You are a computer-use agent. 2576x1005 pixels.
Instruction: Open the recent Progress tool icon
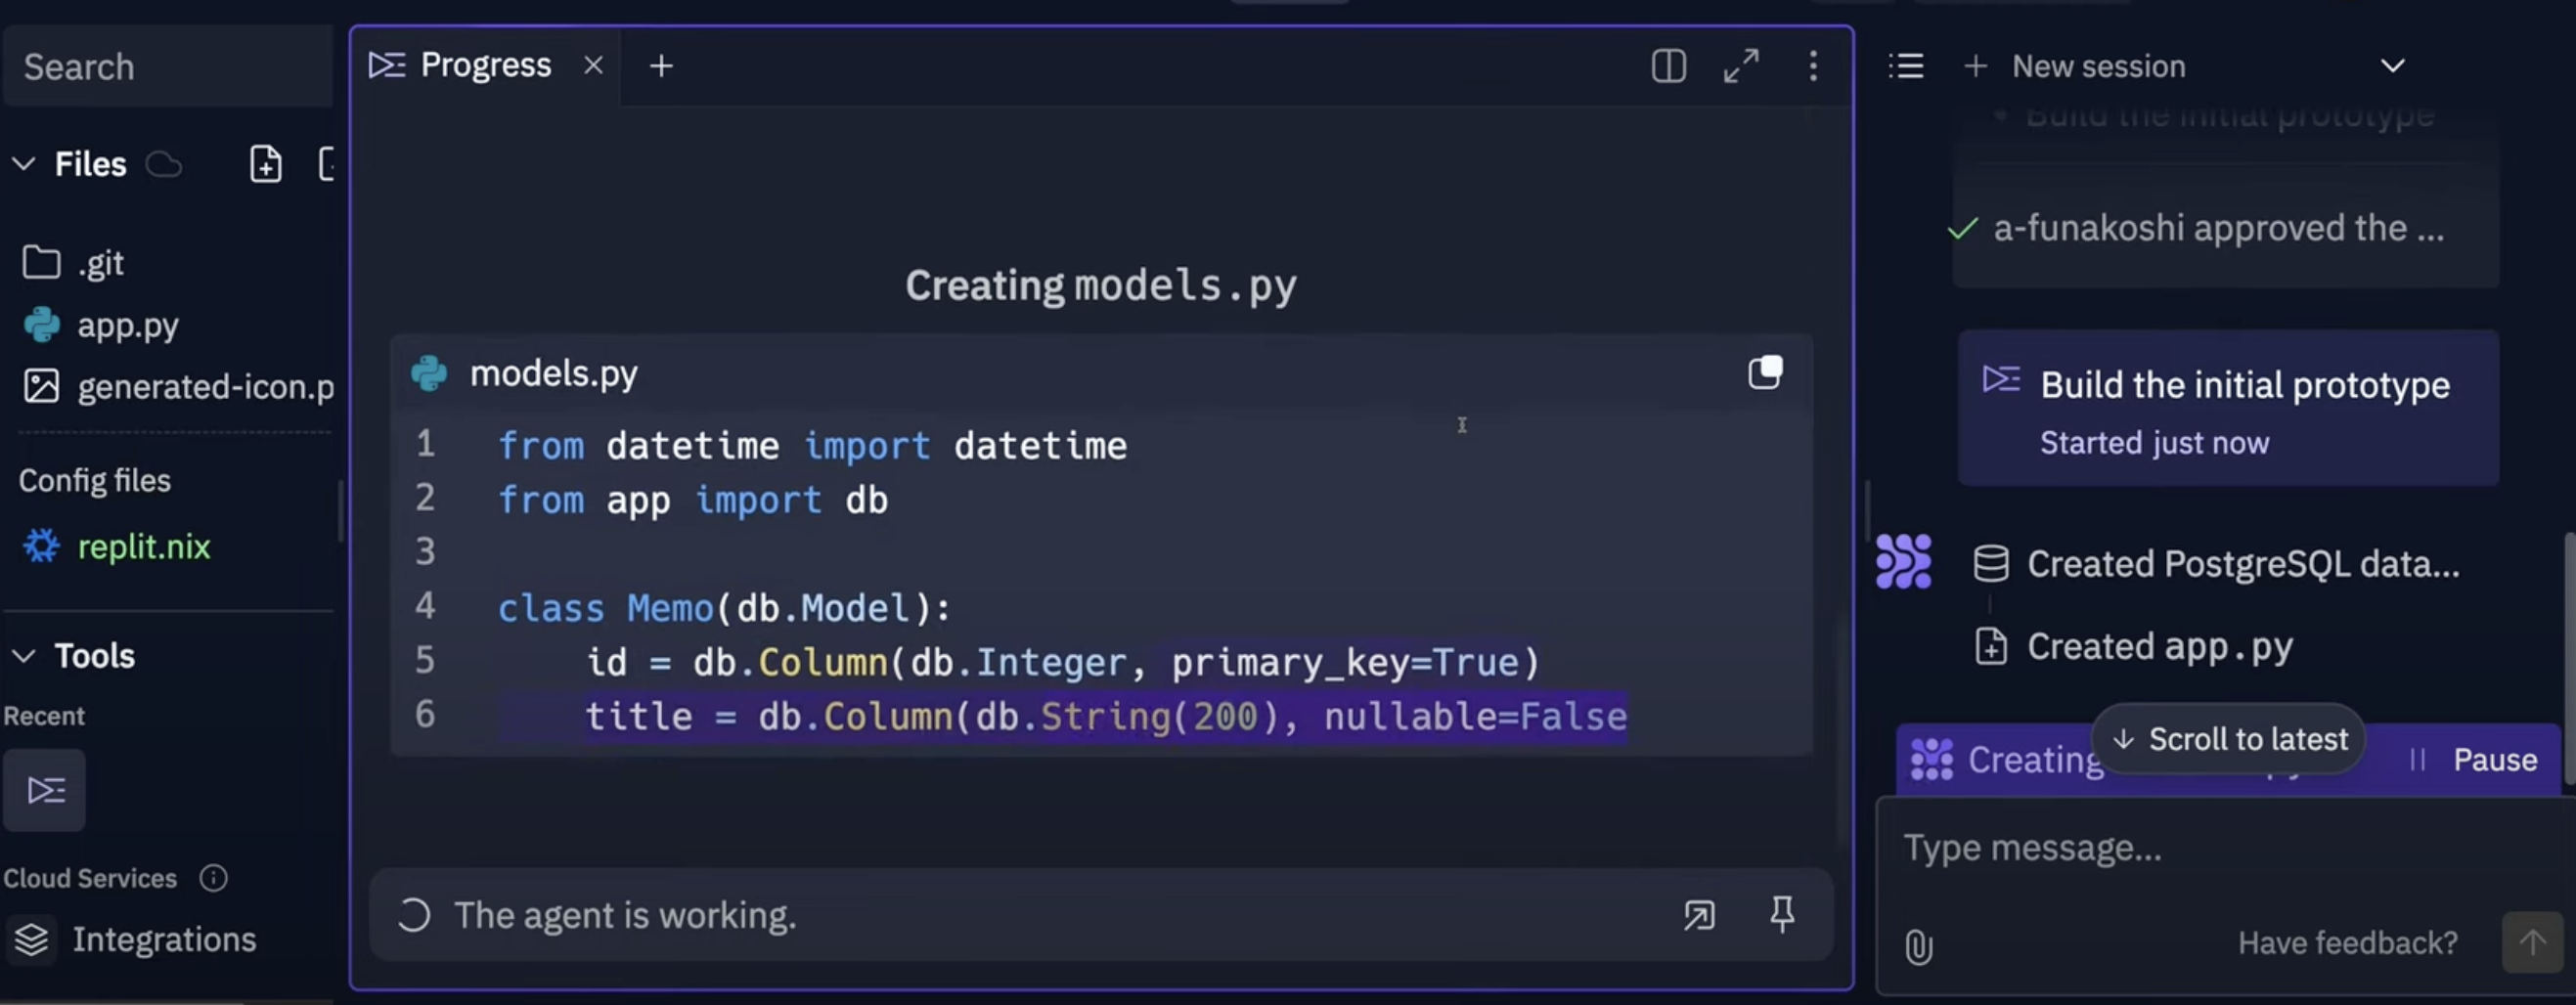click(x=45, y=790)
